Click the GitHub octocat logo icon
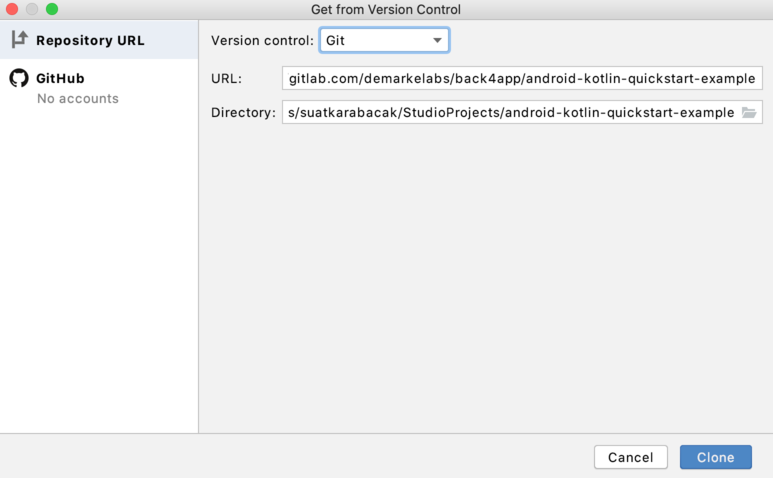The width and height of the screenshot is (773, 478). point(19,78)
